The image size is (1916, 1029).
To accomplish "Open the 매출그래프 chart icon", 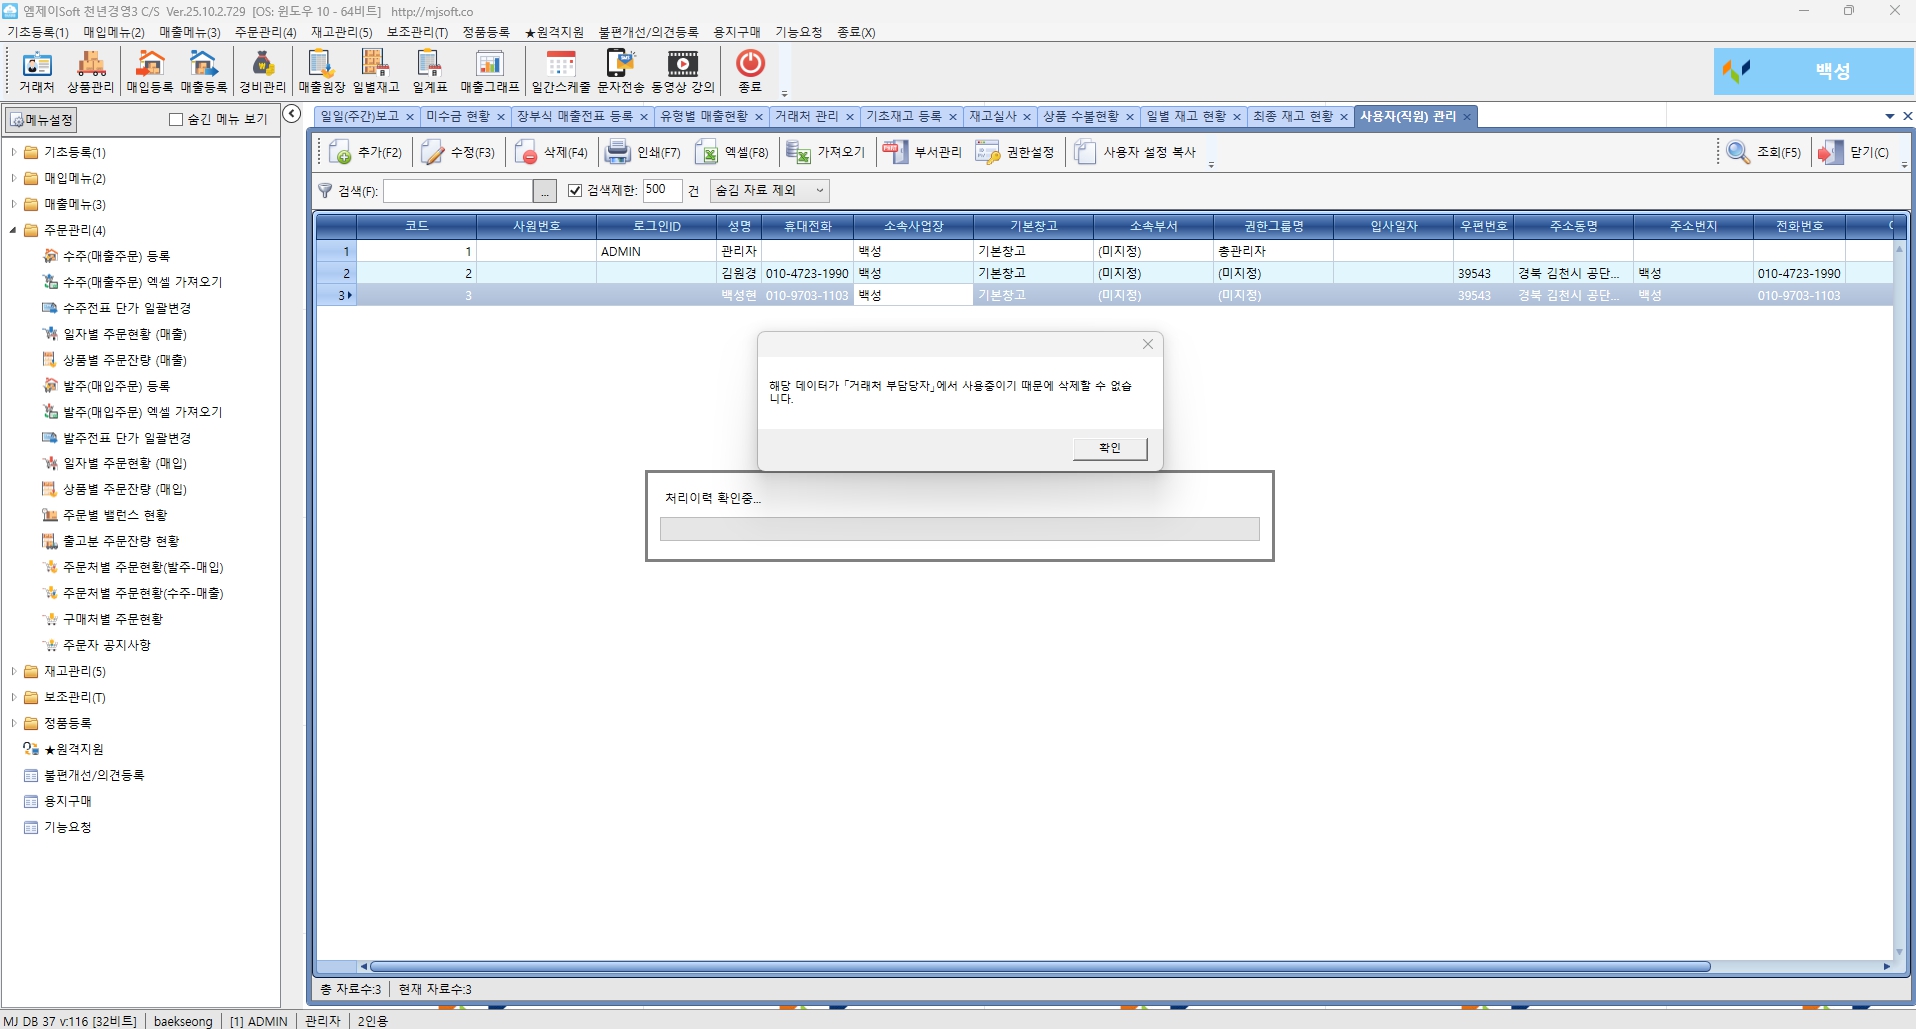I will click(489, 71).
